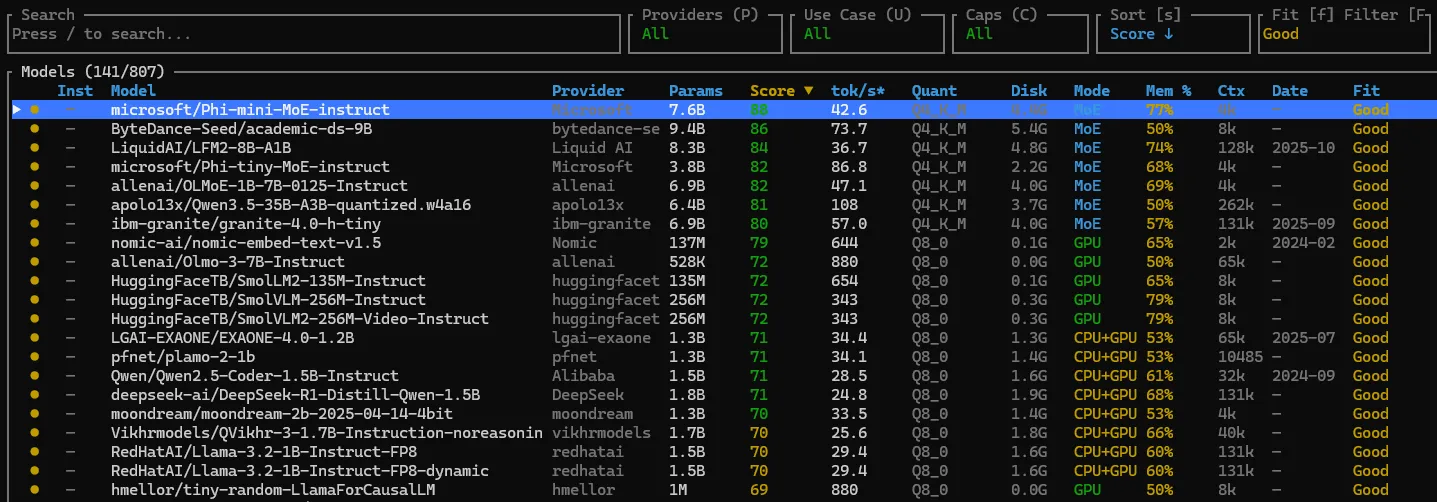Click the Alibaba provider cell
The width and height of the screenshot is (1437, 502).
coord(583,376)
